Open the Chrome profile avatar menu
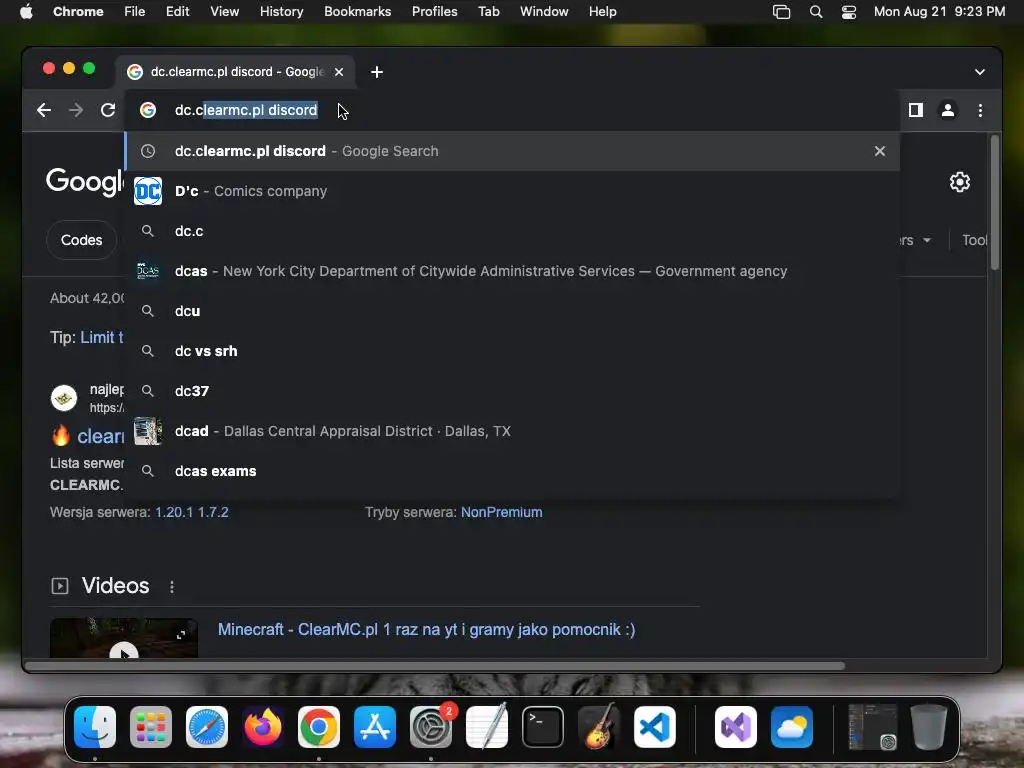 948,110
